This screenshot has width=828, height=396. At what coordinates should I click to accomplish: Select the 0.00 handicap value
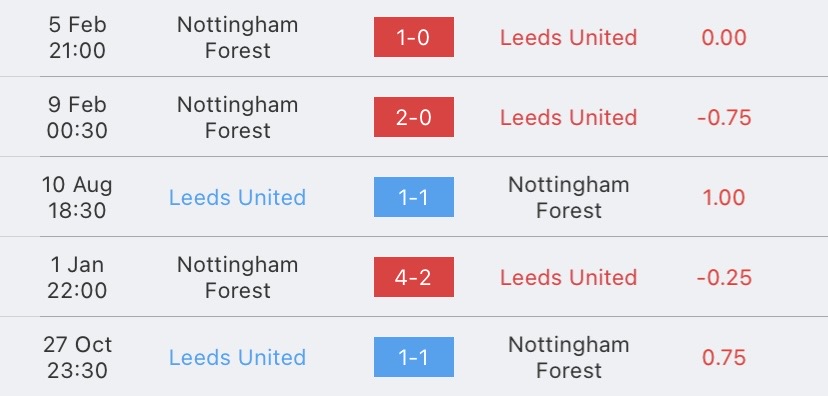[x=723, y=37]
